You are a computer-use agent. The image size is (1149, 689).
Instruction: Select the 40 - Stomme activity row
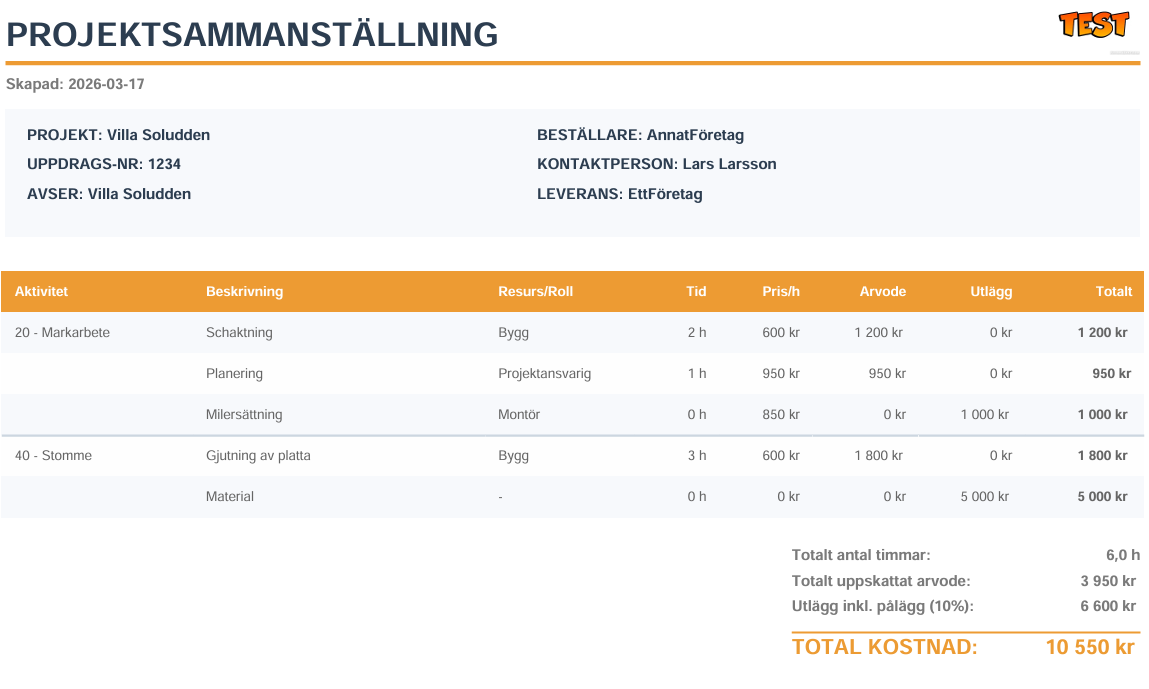[53, 456]
